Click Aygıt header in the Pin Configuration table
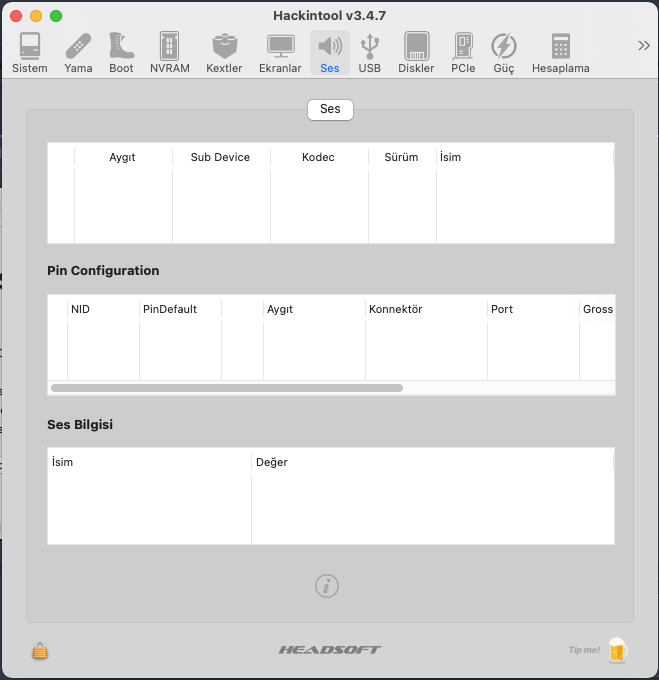 [x=314, y=309]
